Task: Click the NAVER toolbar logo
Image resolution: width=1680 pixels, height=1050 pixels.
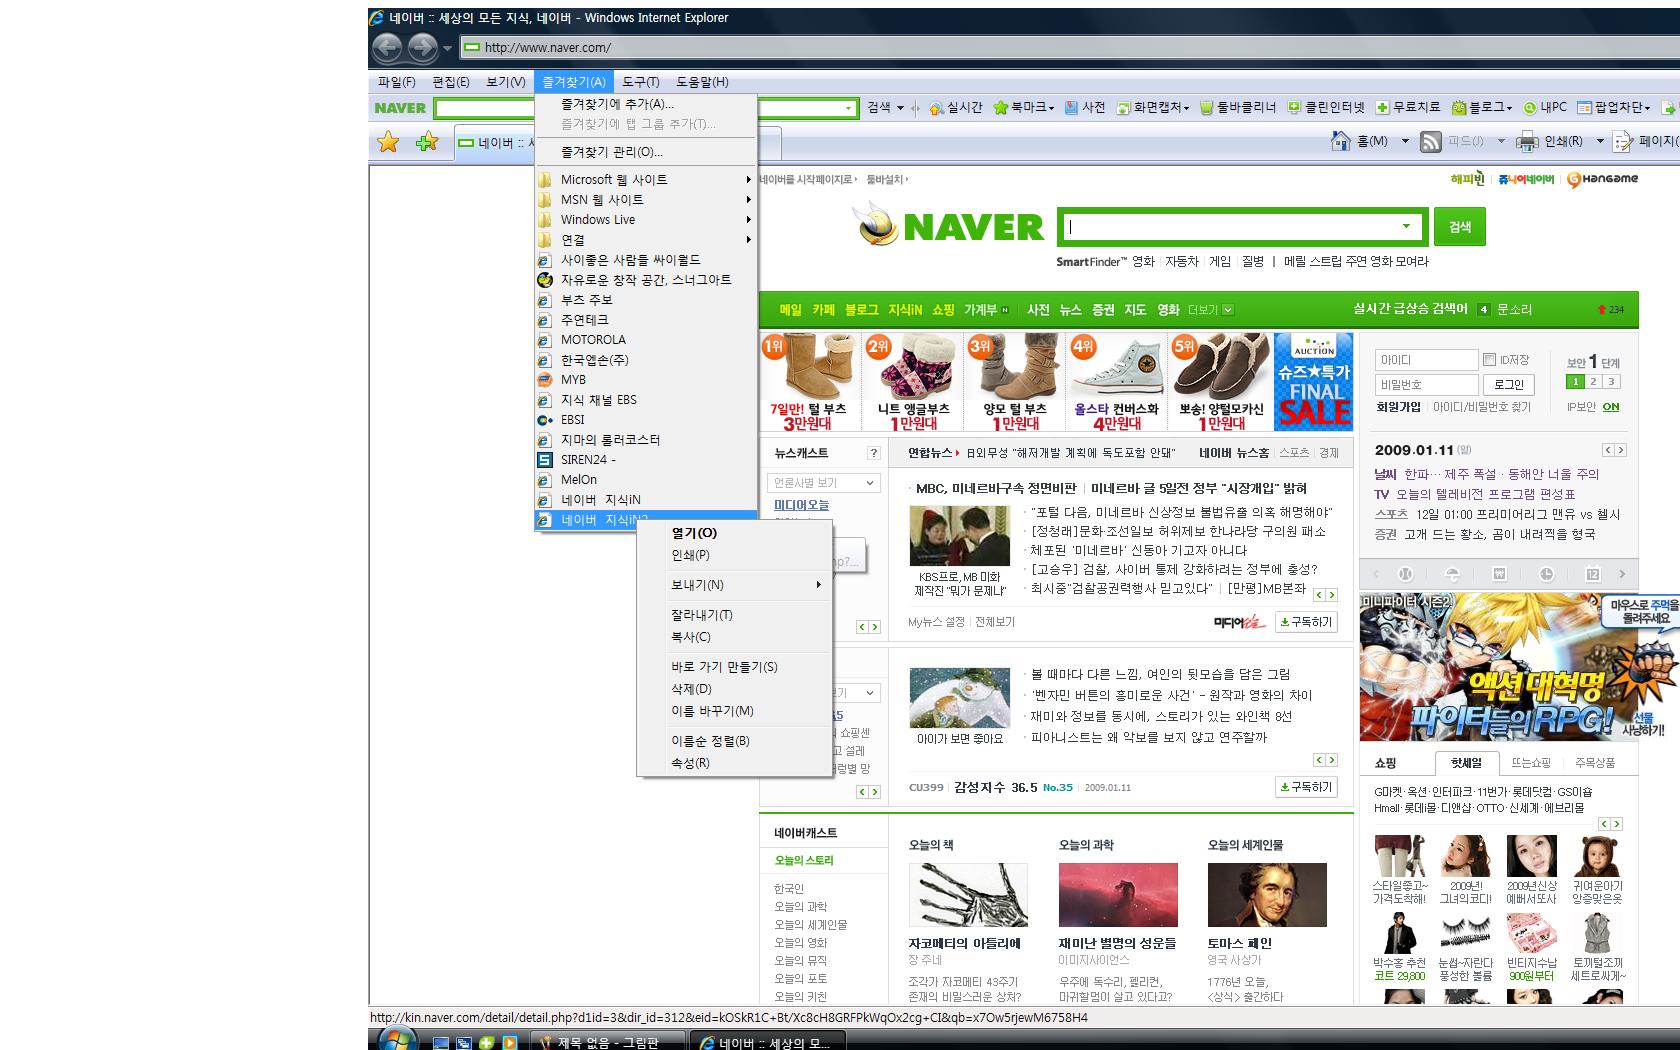Action: 400,108
